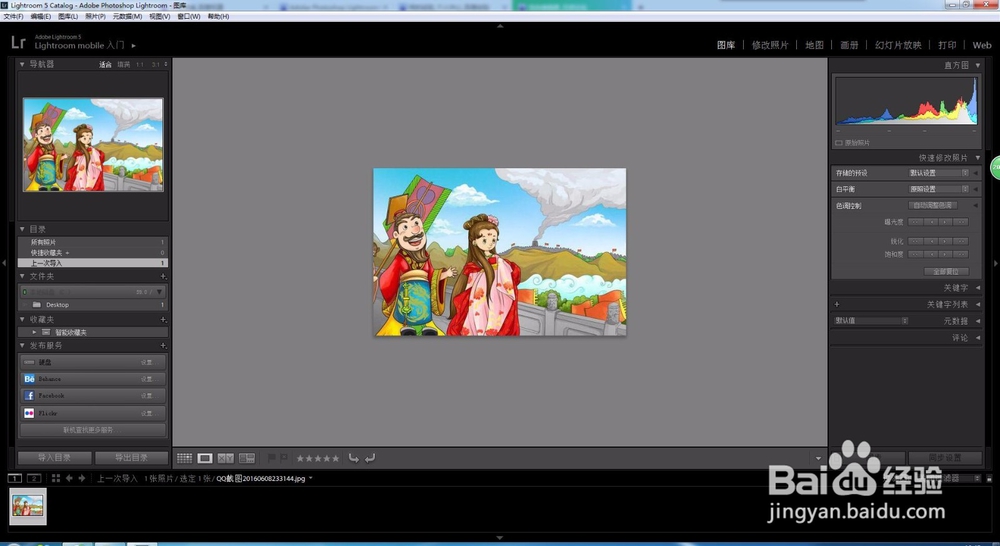Hide right panel via right edge arrow
The height and width of the screenshot is (546, 1000).
996,263
